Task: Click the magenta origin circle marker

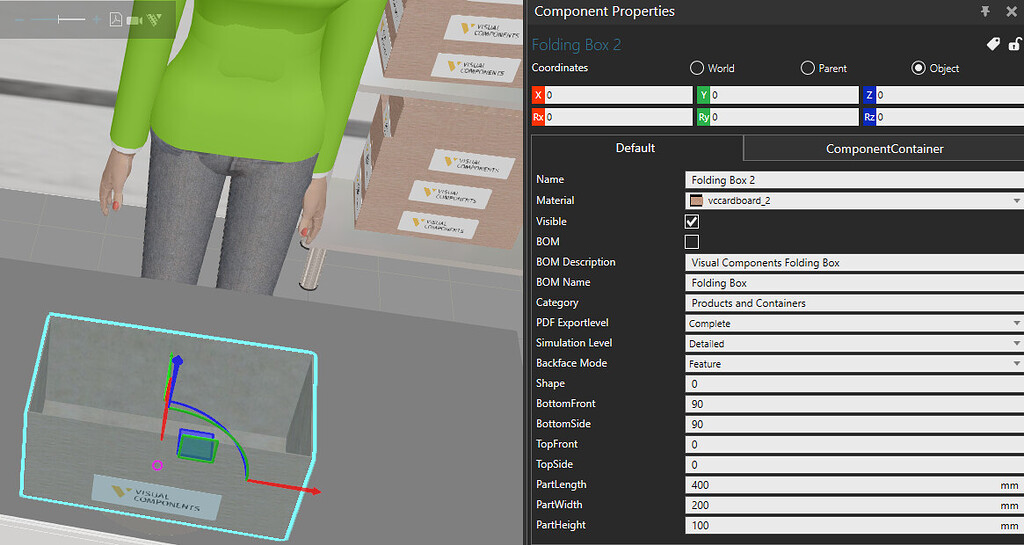Action: click(x=157, y=465)
